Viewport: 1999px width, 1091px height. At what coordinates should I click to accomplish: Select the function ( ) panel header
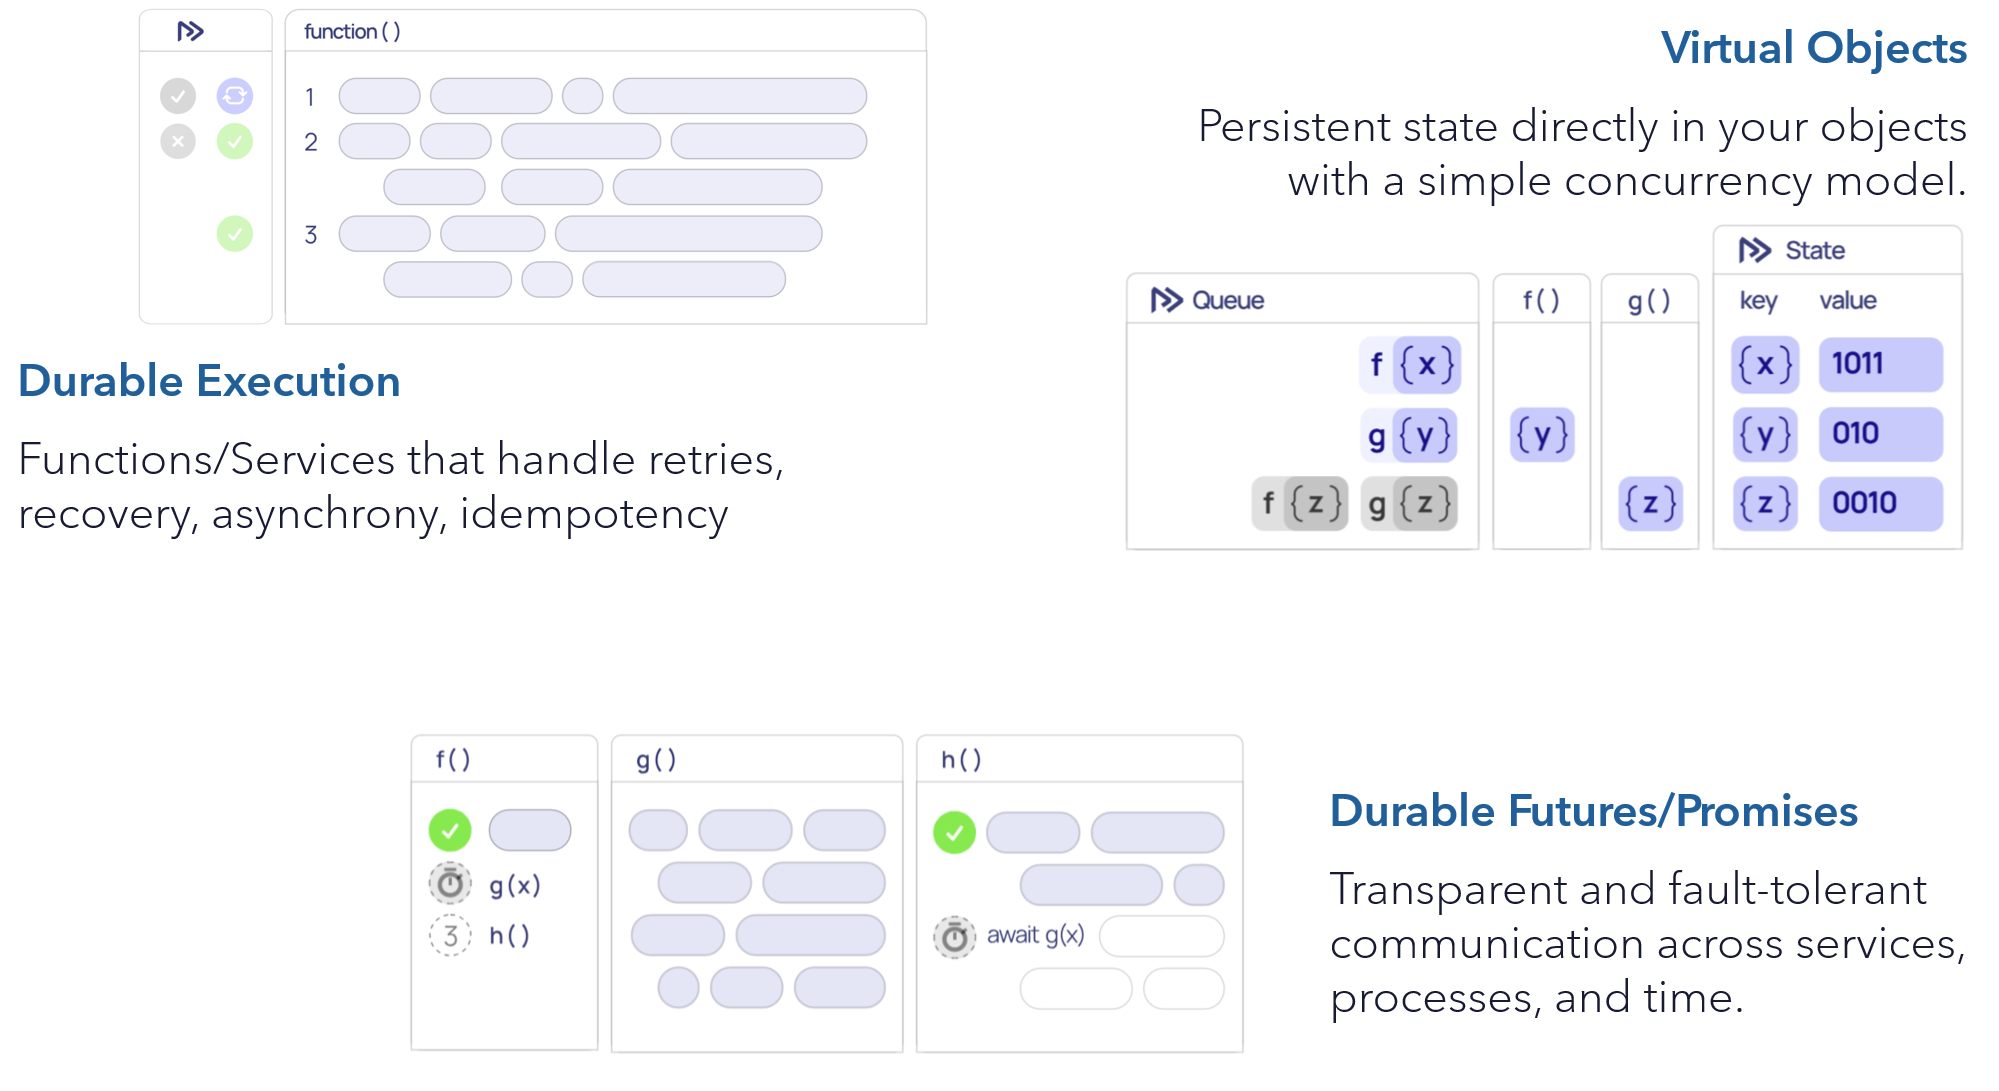(x=352, y=32)
